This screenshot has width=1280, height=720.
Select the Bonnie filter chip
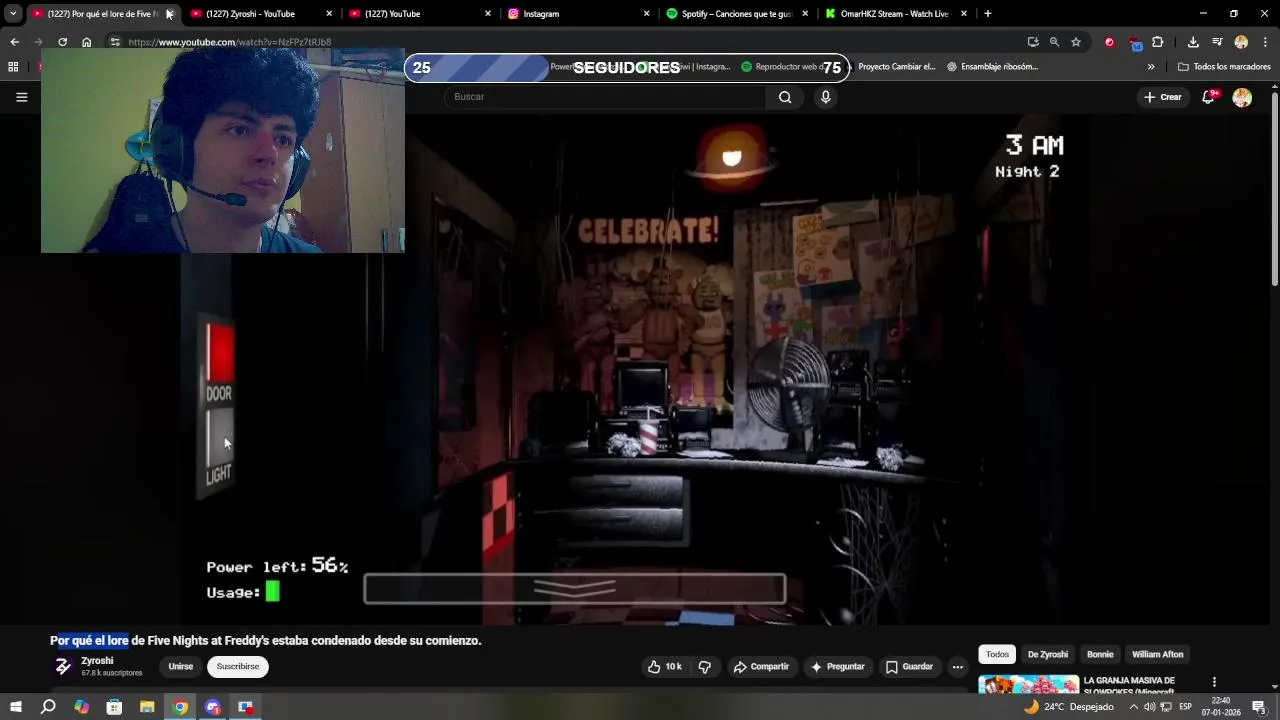(1100, 654)
